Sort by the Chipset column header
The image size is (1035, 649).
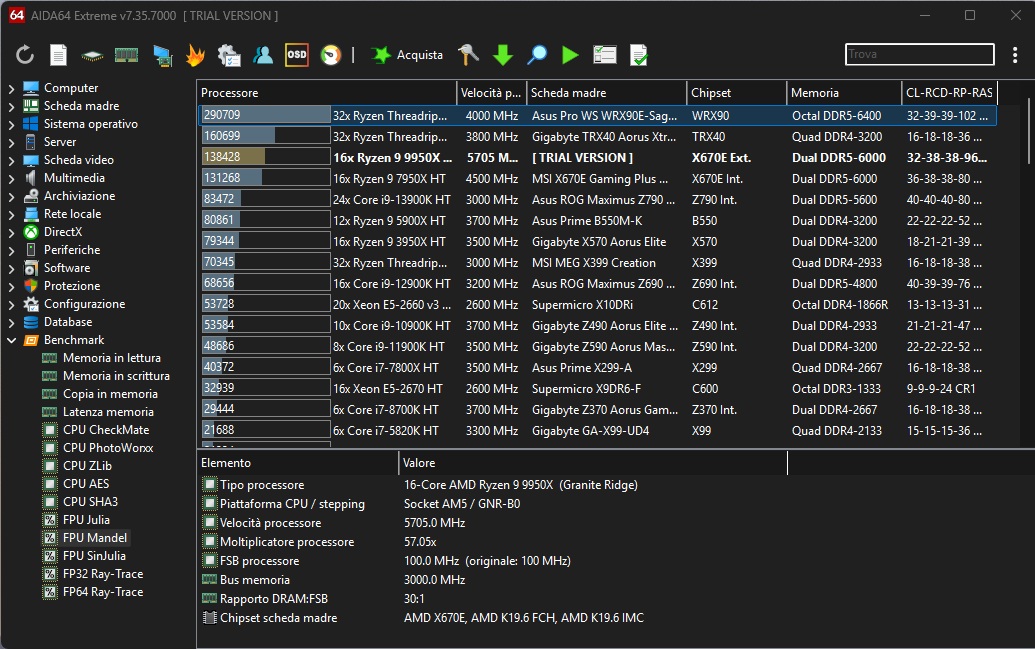737,93
